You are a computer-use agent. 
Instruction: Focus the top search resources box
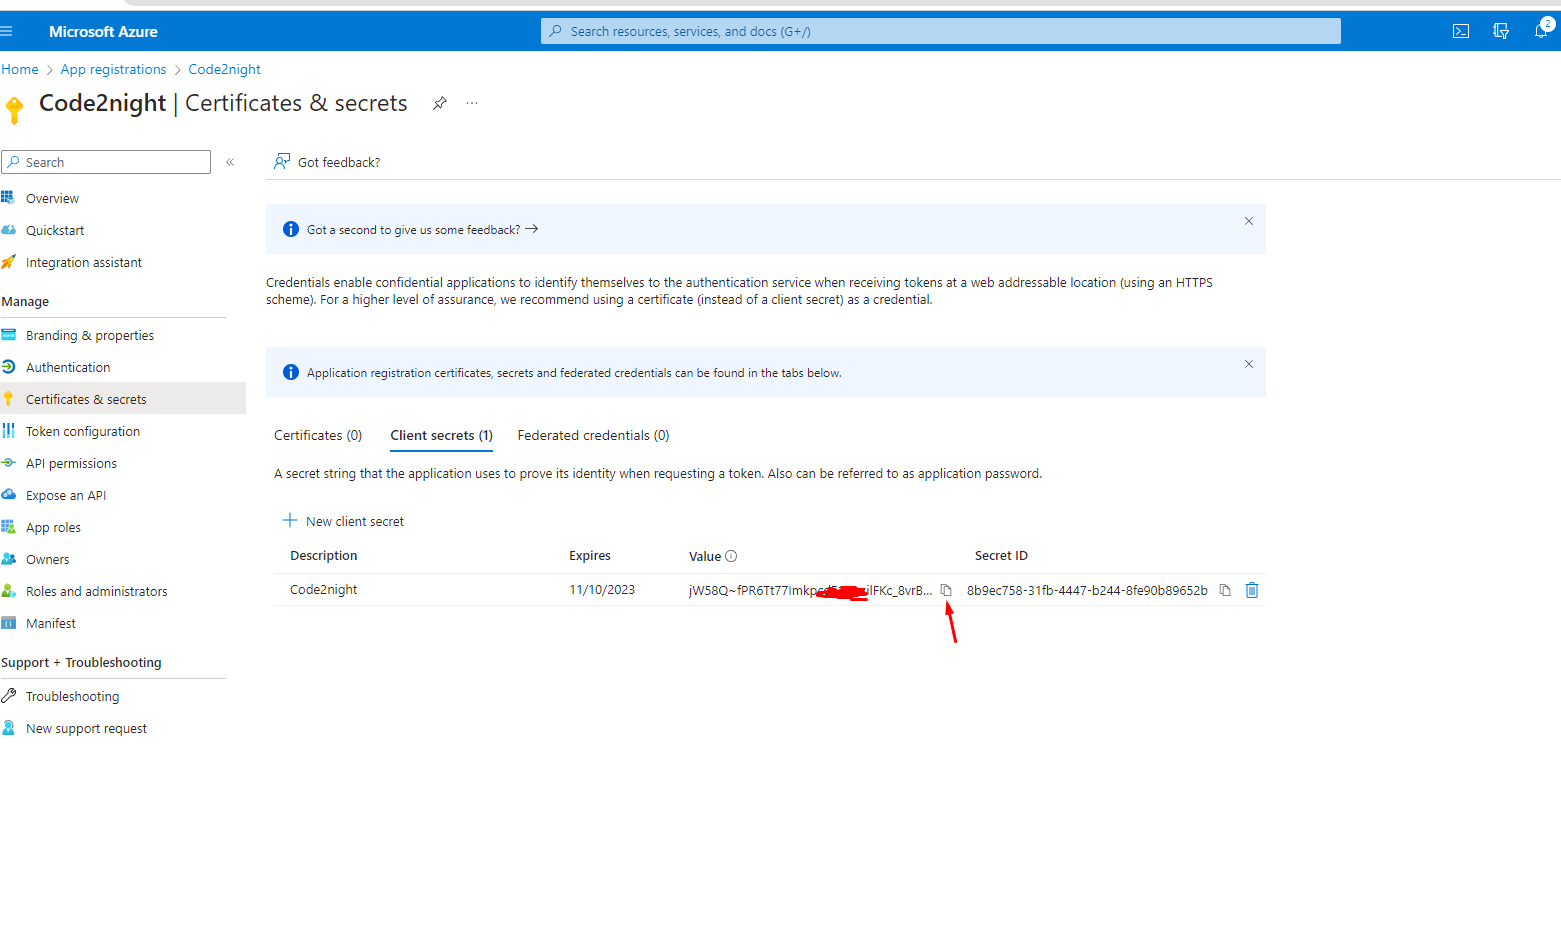click(x=940, y=31)
